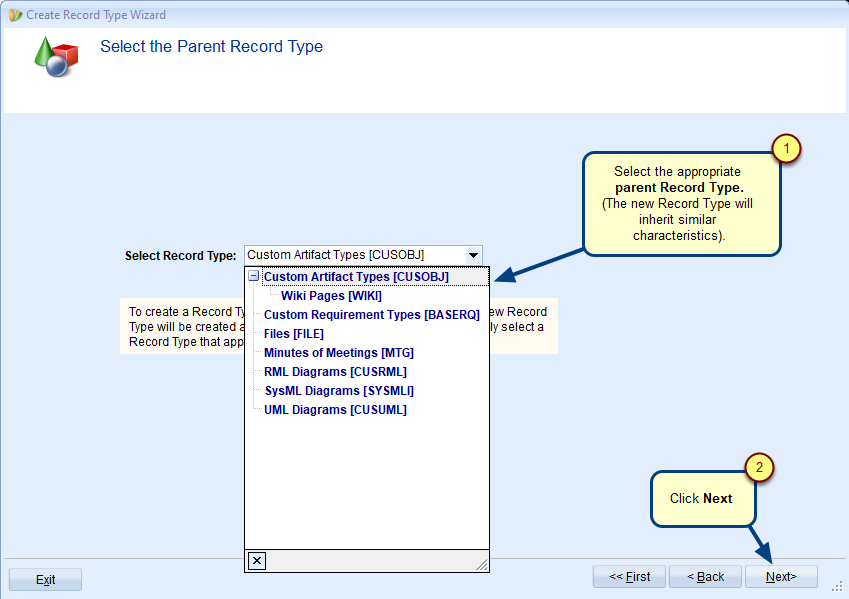Go back with the < Back button
Image resolution: width=849 pixels, height=599 pixels.
pos(704,577)
